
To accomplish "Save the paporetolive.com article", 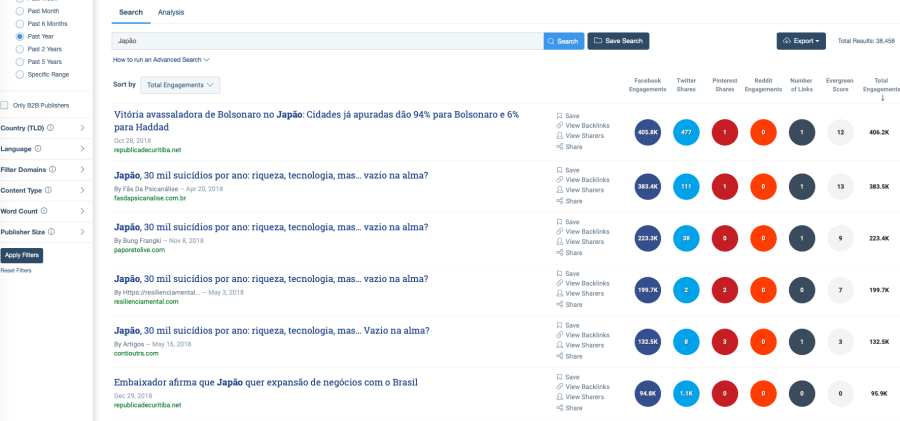I will pos(568,222).
